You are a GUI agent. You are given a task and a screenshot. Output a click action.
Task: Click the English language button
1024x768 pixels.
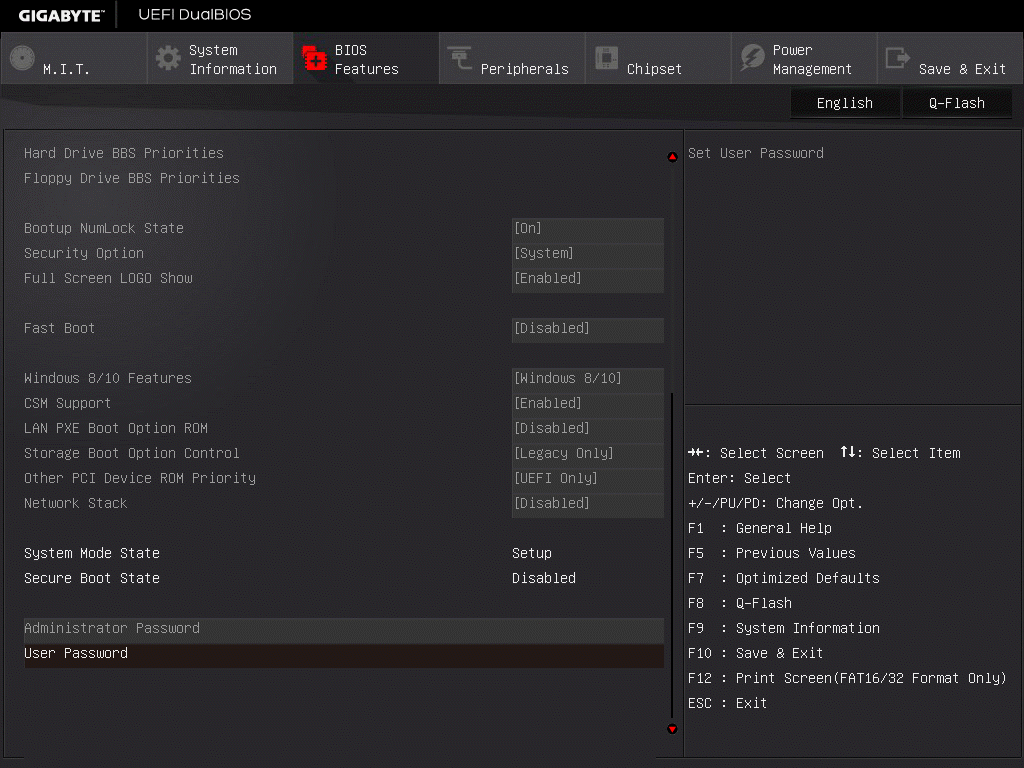coord(845,103)
